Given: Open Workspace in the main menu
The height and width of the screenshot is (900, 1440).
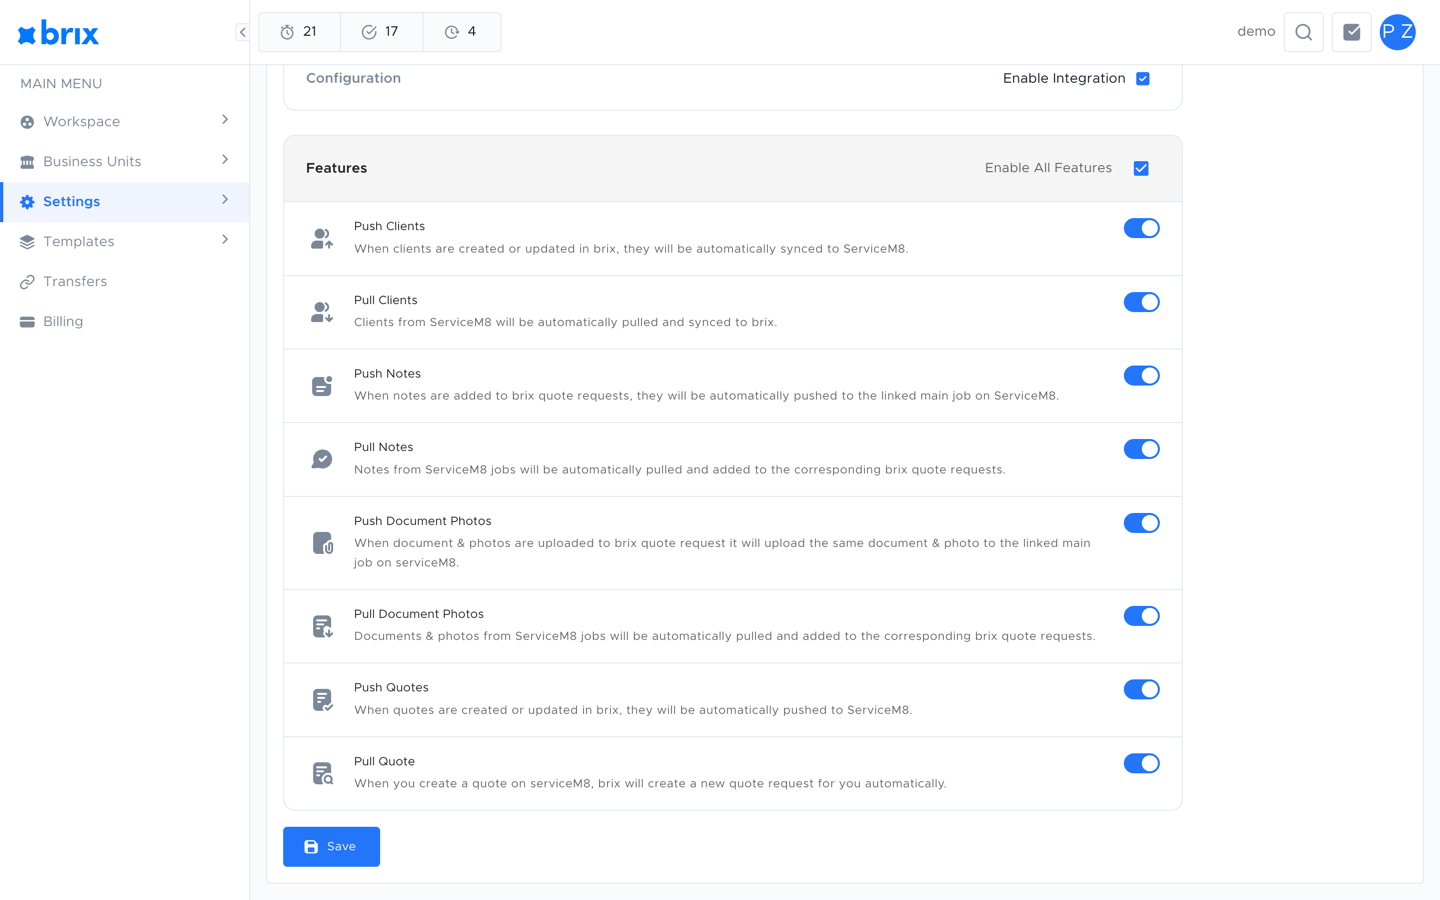Looking at the screenshot, I should [125, 122].
